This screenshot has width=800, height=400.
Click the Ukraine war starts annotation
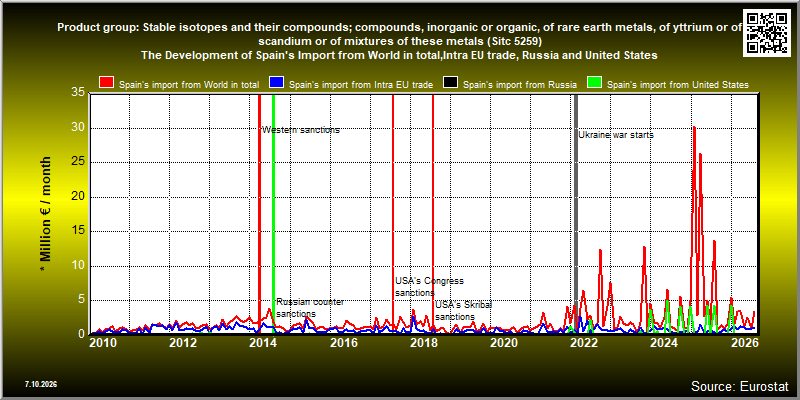[616, 135]
